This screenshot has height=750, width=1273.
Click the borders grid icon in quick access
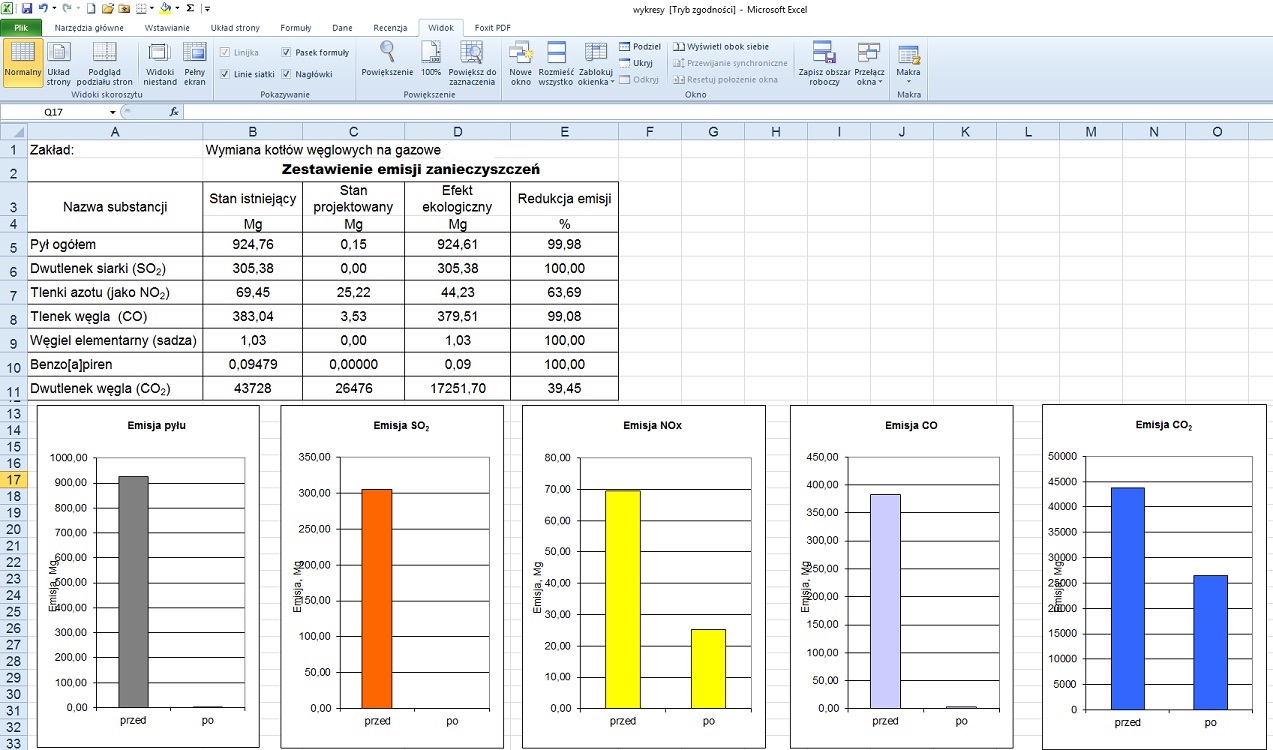pyautogui.click(x=141, y=8)
